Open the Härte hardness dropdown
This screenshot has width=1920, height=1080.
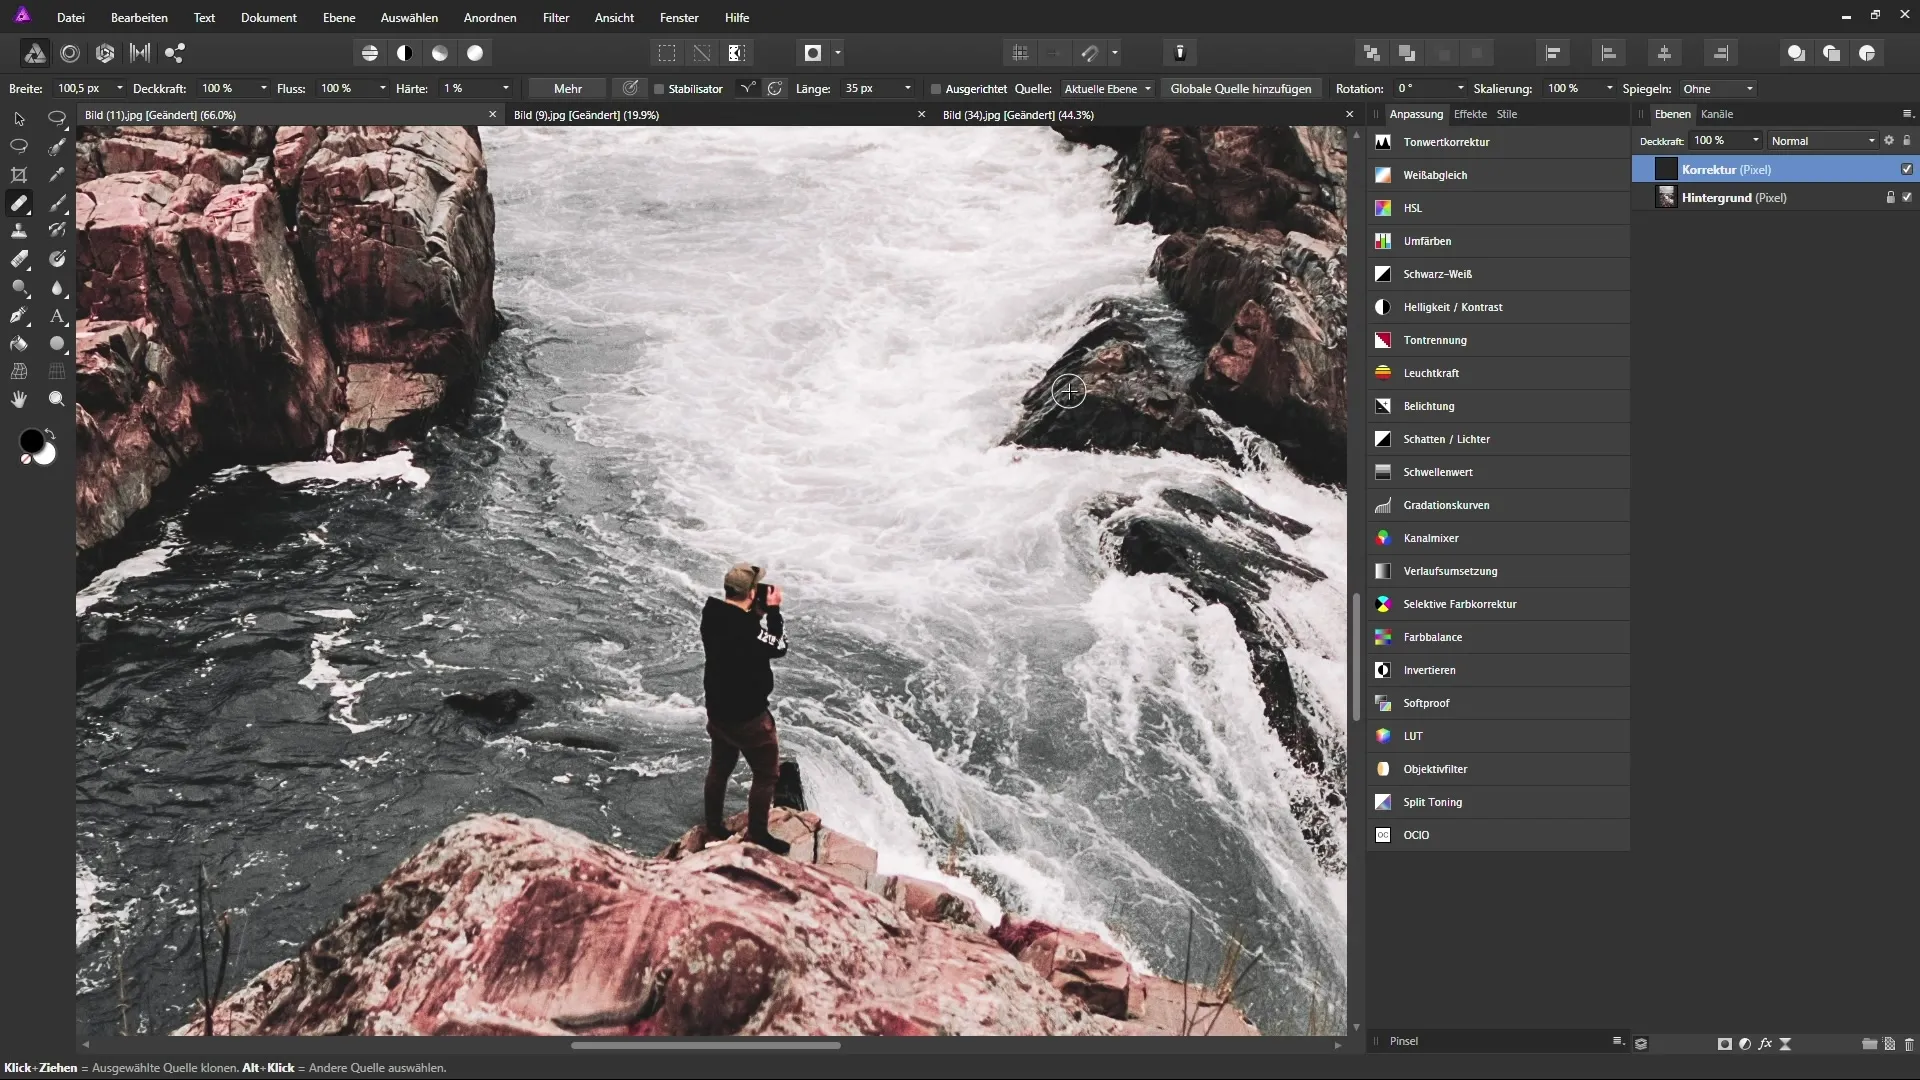[505, 89]
